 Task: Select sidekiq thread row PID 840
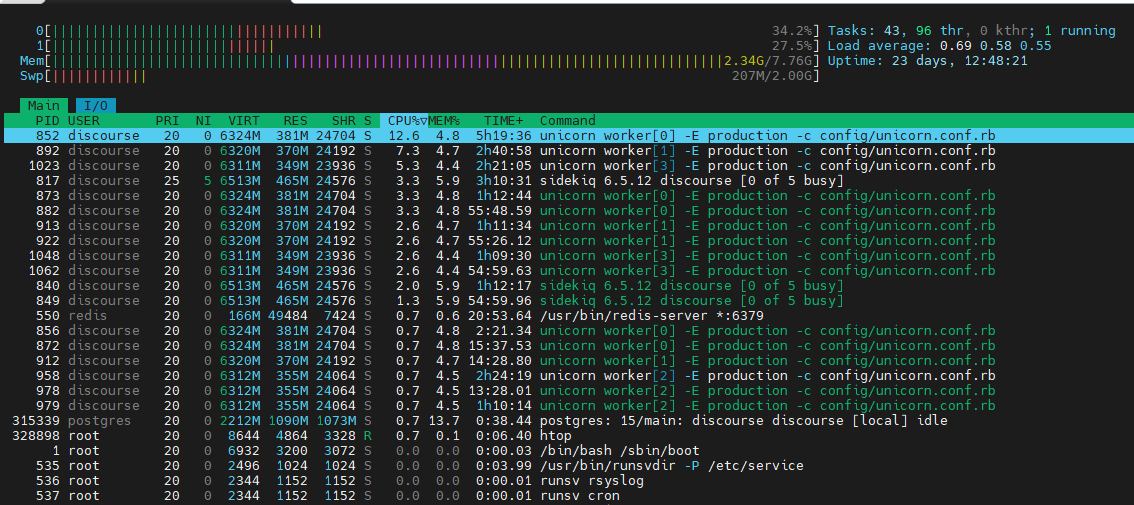(567, 286)
